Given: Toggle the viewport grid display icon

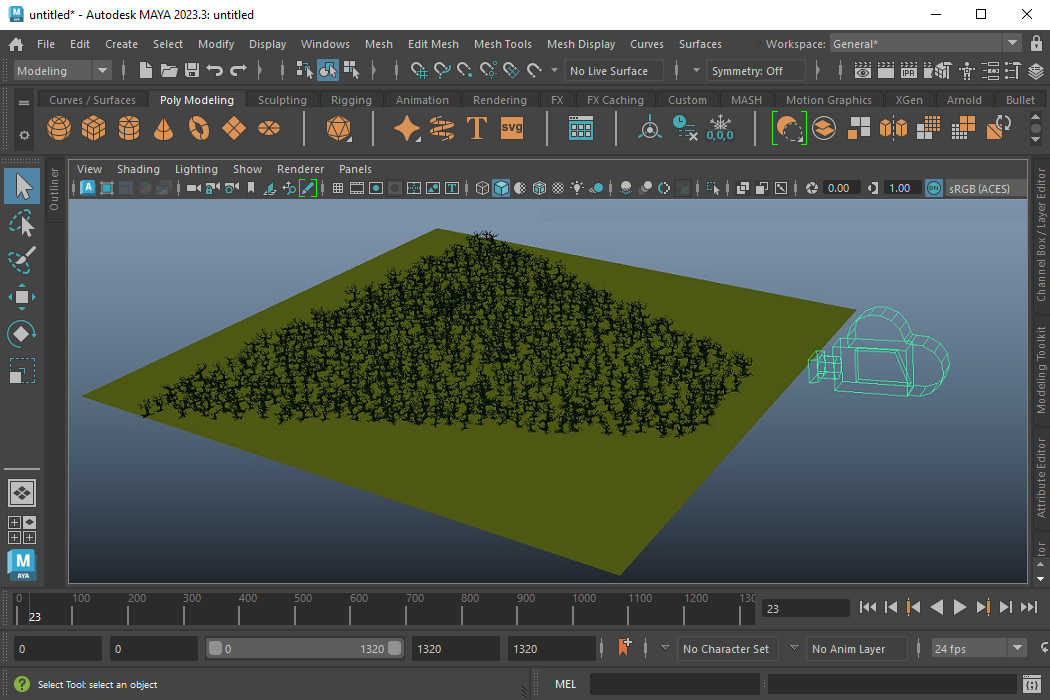Looking at the screenshot, I should [338, 188].
